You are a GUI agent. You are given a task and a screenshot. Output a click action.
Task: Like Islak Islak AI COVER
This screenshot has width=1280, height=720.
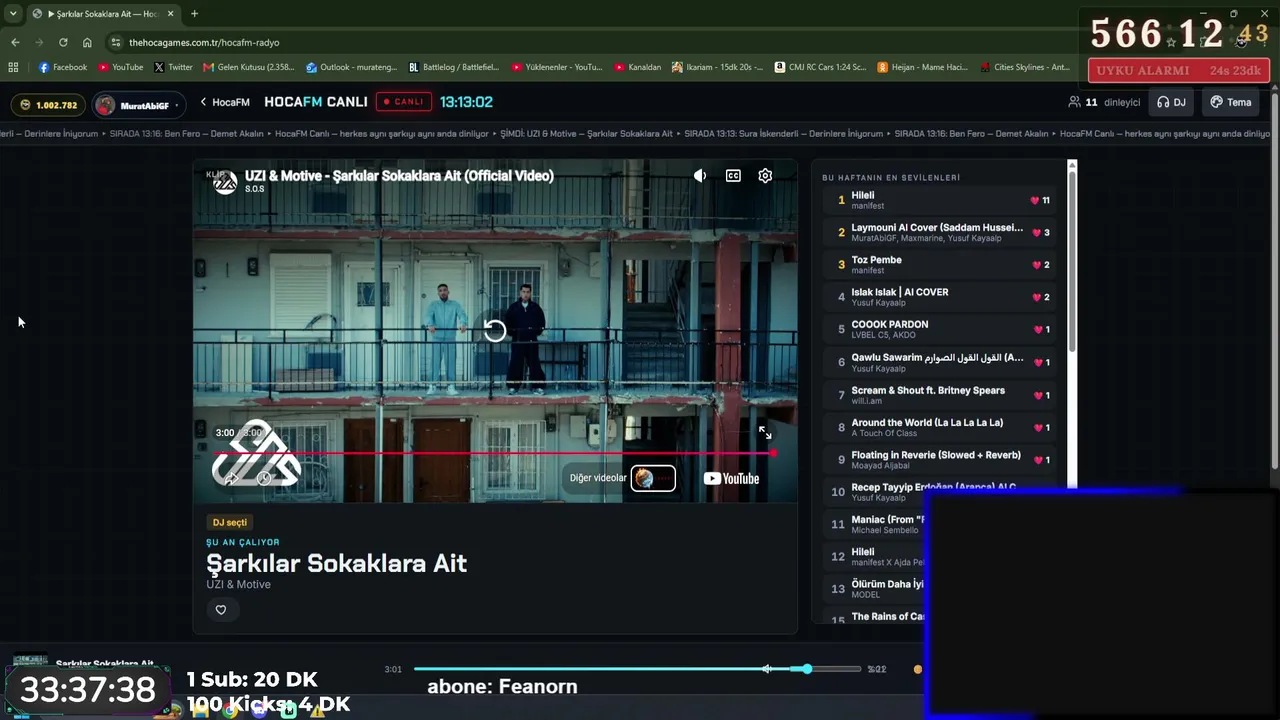[1037, 297]
